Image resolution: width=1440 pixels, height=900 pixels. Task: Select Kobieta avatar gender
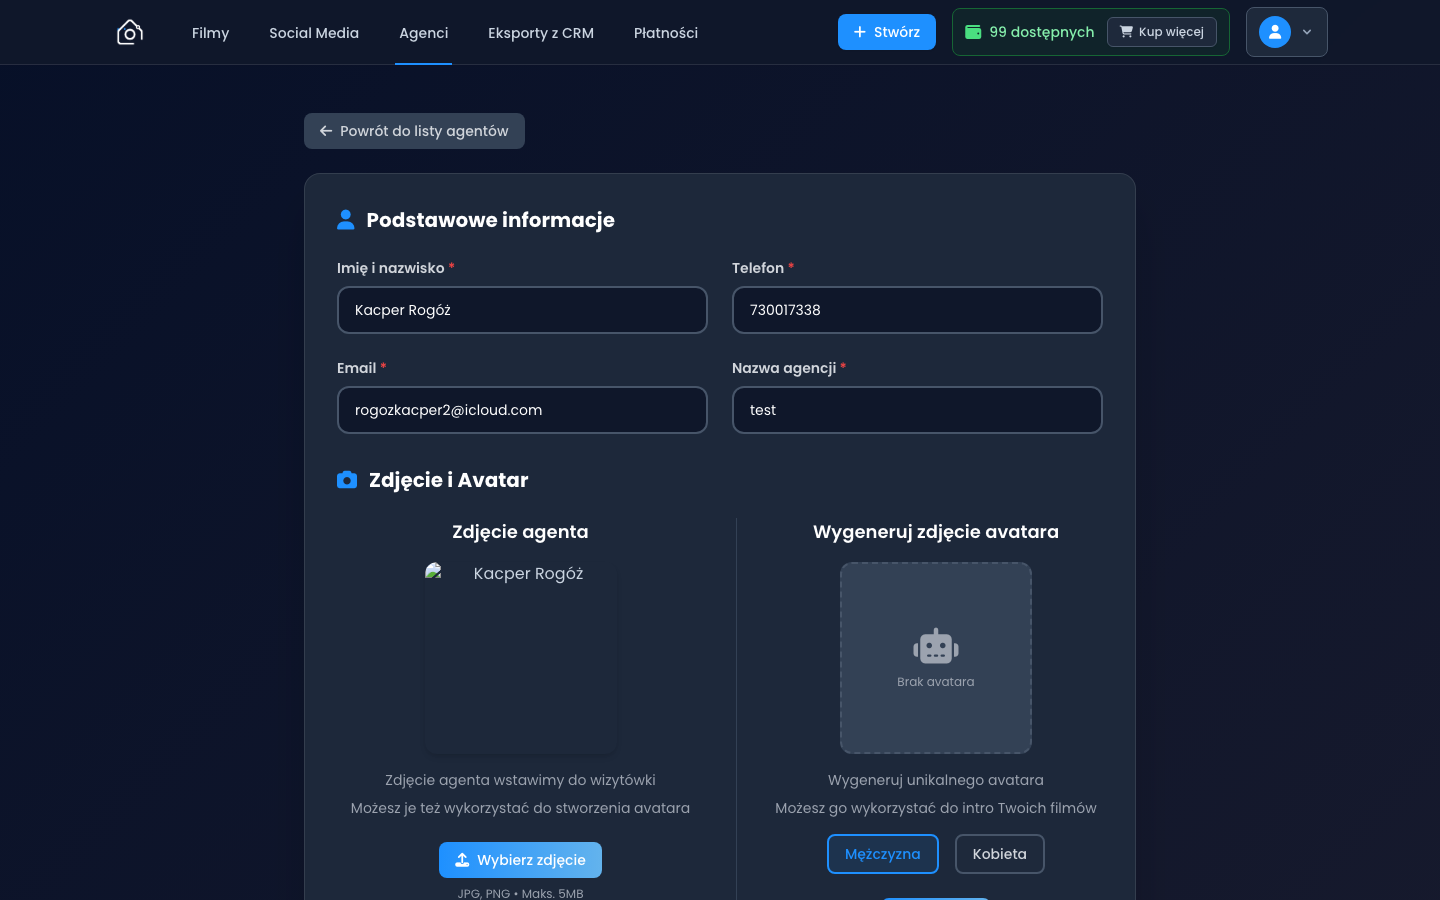point(1000,854)
